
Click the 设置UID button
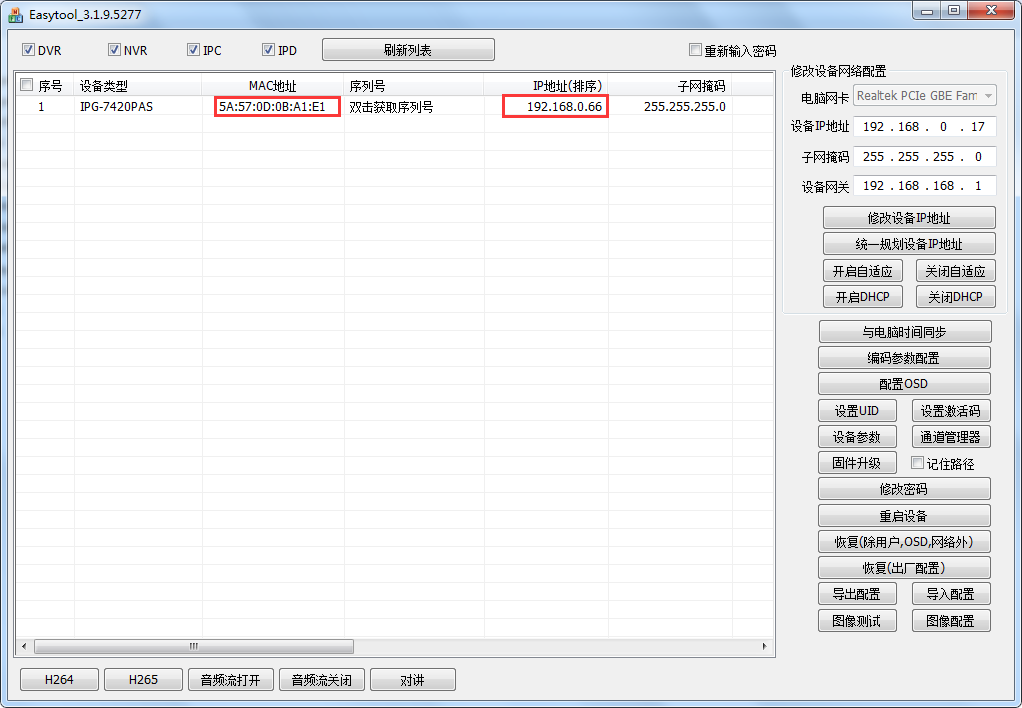coord(857,411)
